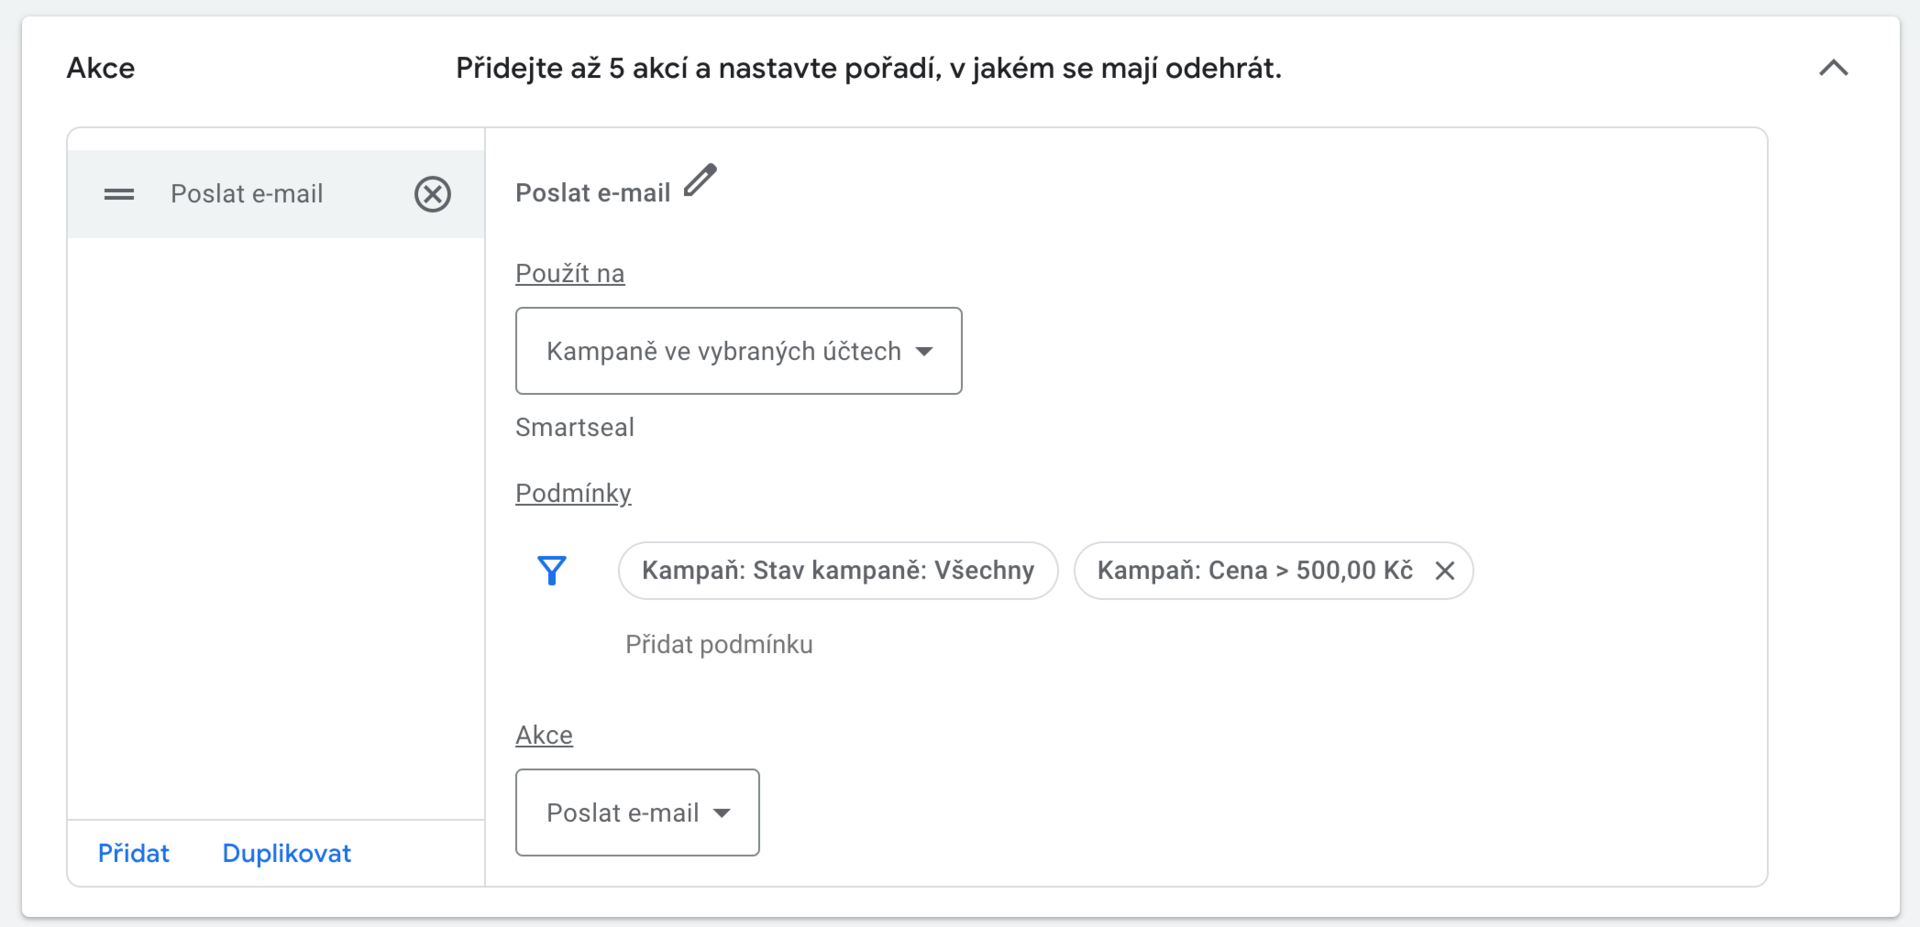Click the Smartseal account name
Image resolution: width=1920 pixels, height=927 pixels.
pos(574,427)
